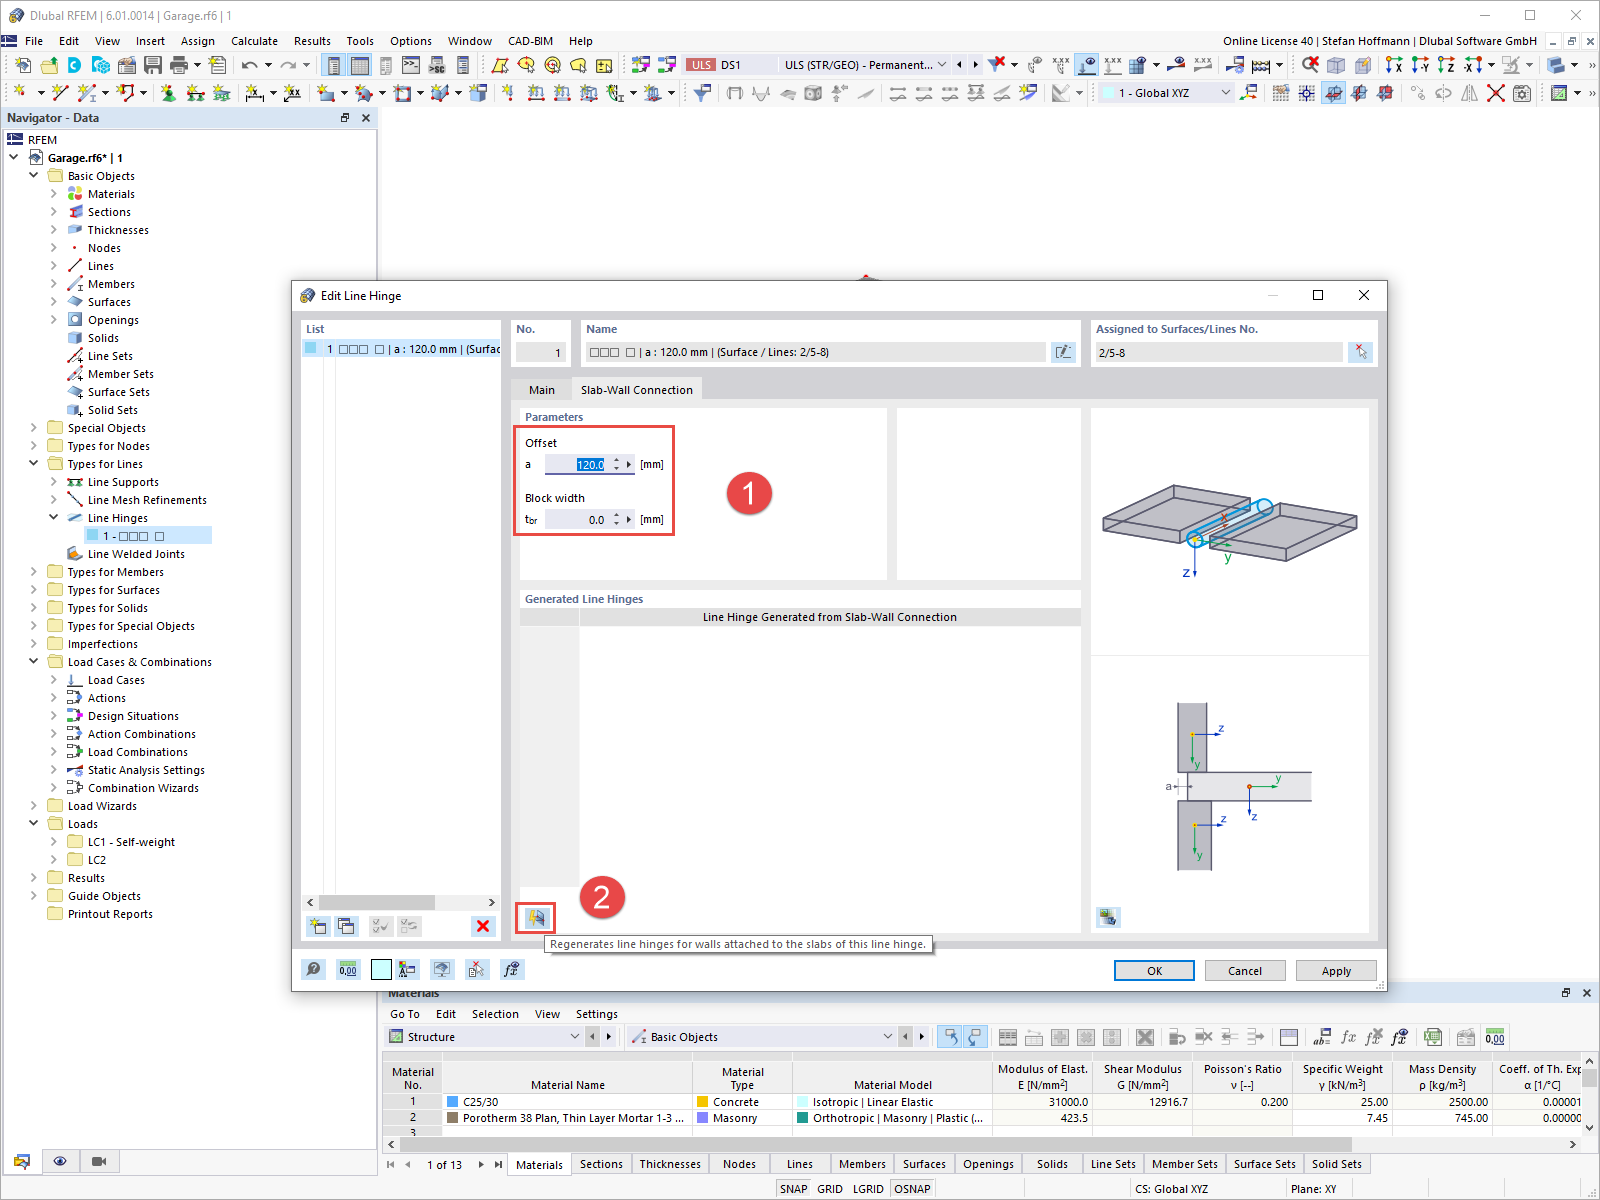Click the formula (fx) icon in the dialog's bottom bar
Image resolution: width=1600 pixels, height=1200 pixels.
pos(511,969)
